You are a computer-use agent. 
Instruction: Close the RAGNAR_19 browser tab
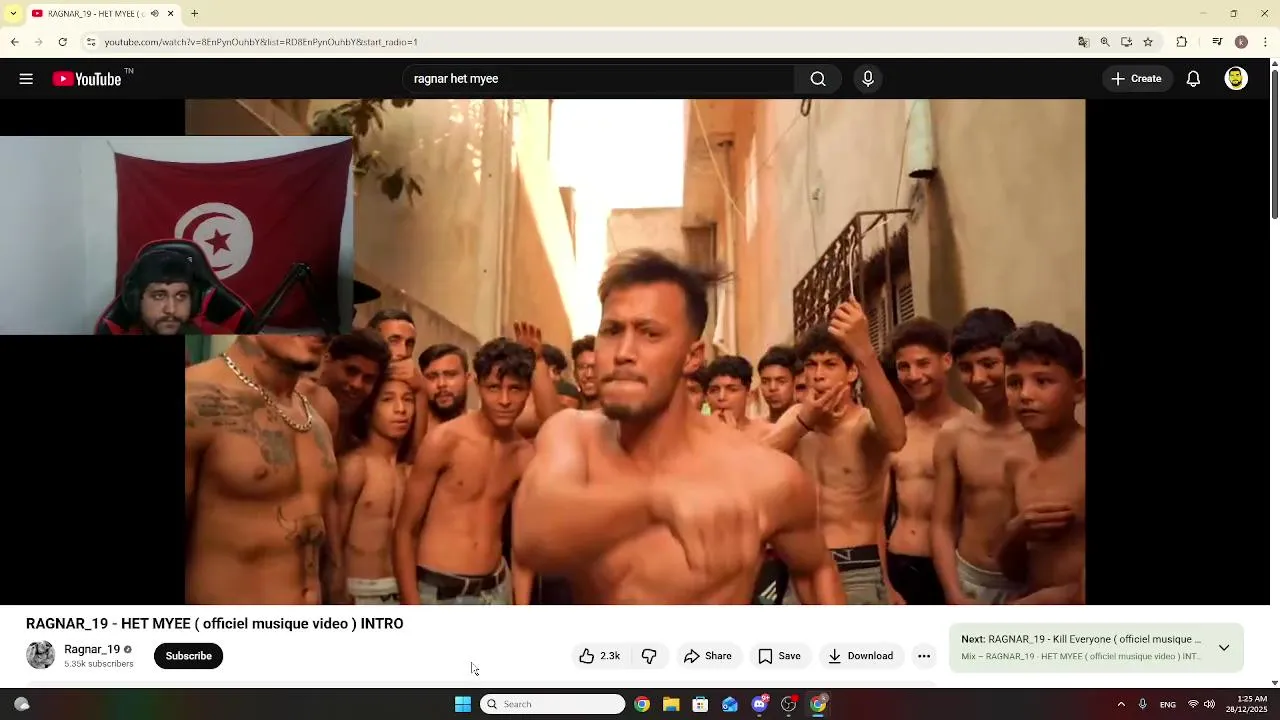[x=170, y=14]
